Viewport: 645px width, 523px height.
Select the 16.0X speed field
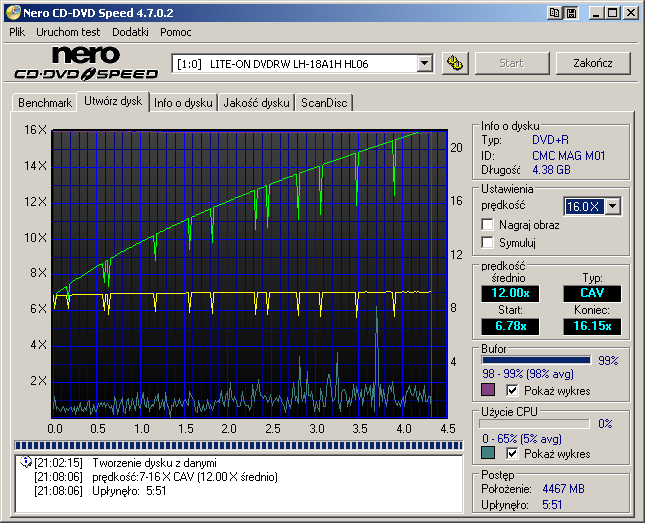click(x=585, y=206)
